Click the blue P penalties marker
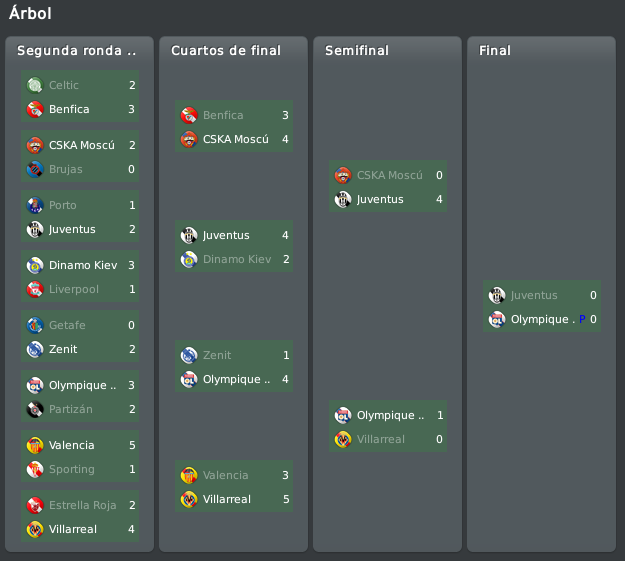Screen dimensions: 625x561 pos(582,319)
